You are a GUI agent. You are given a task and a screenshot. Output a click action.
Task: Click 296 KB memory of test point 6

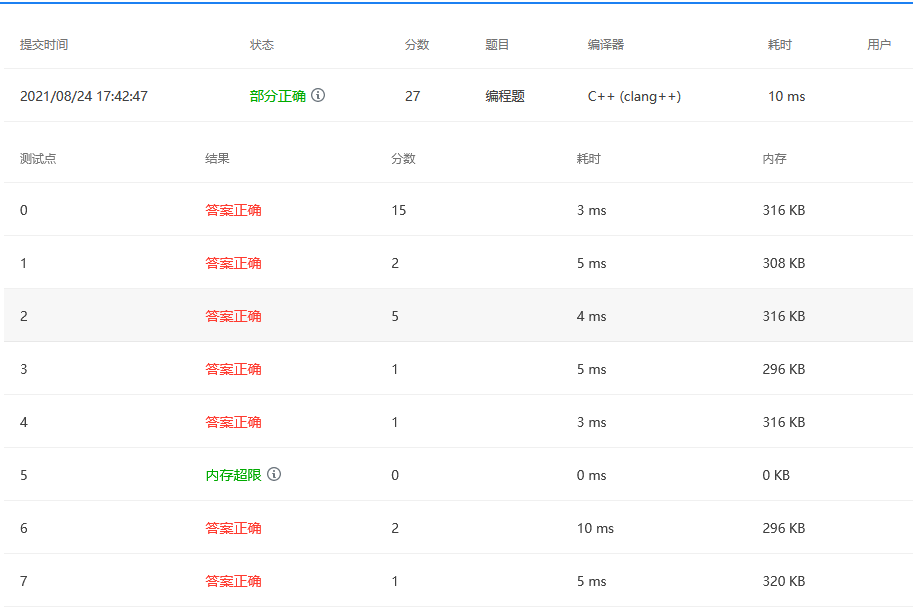tap(784, 528)
